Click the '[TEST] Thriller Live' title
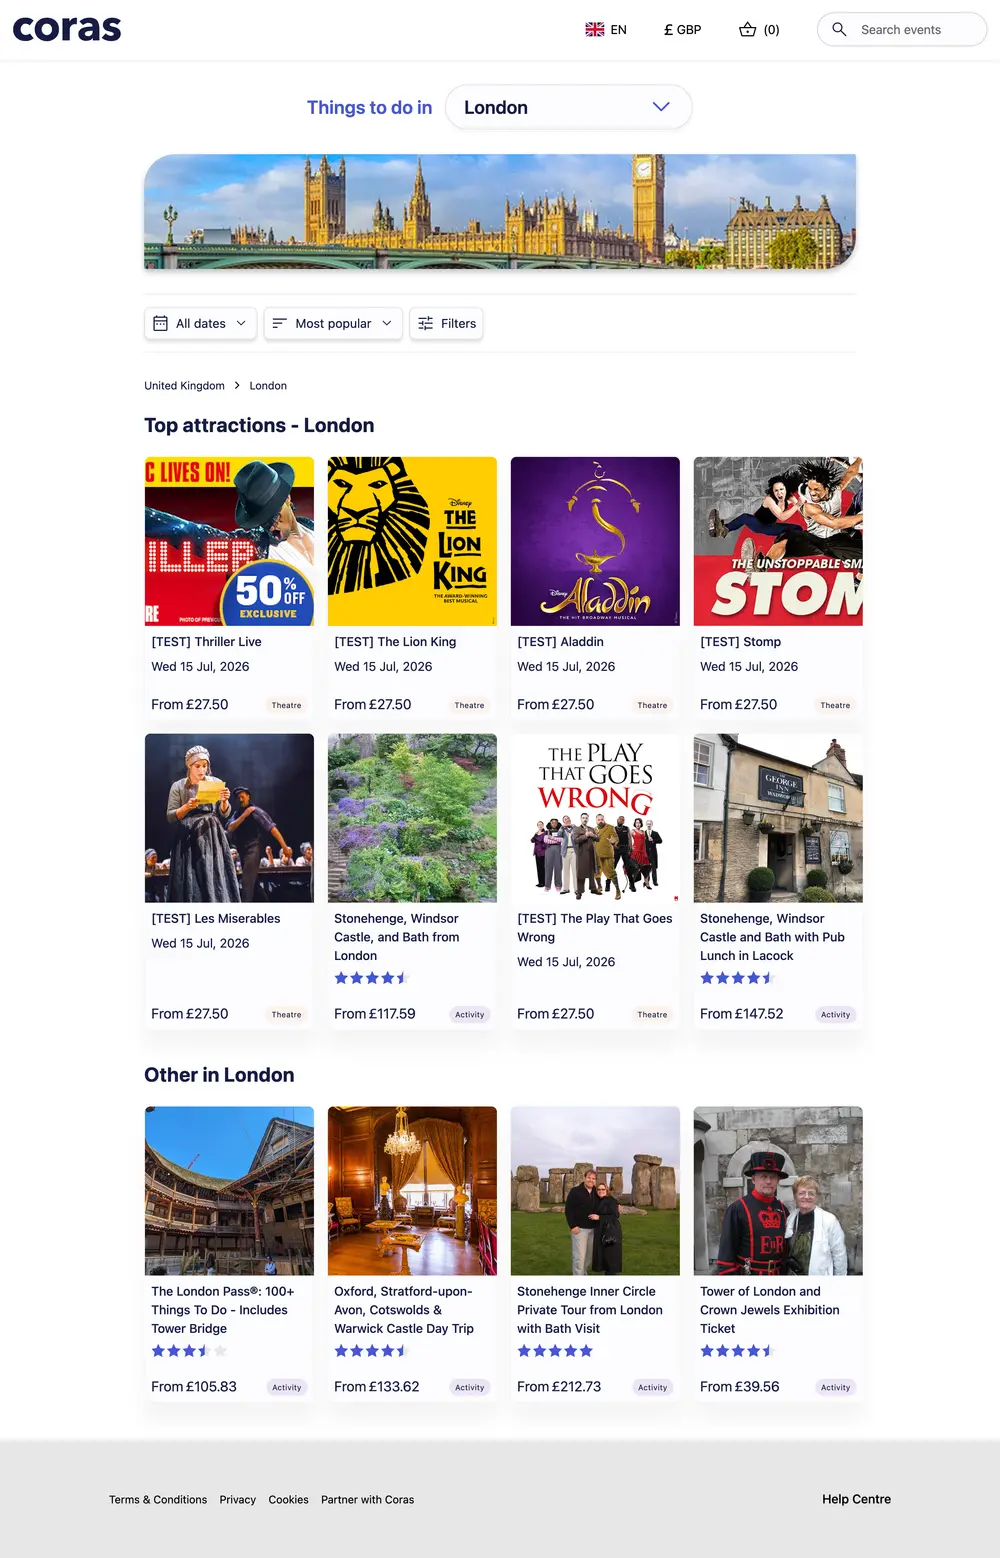Image resolution: width=1000 pixels, height=1558 pixels. (x=206, y=642)
